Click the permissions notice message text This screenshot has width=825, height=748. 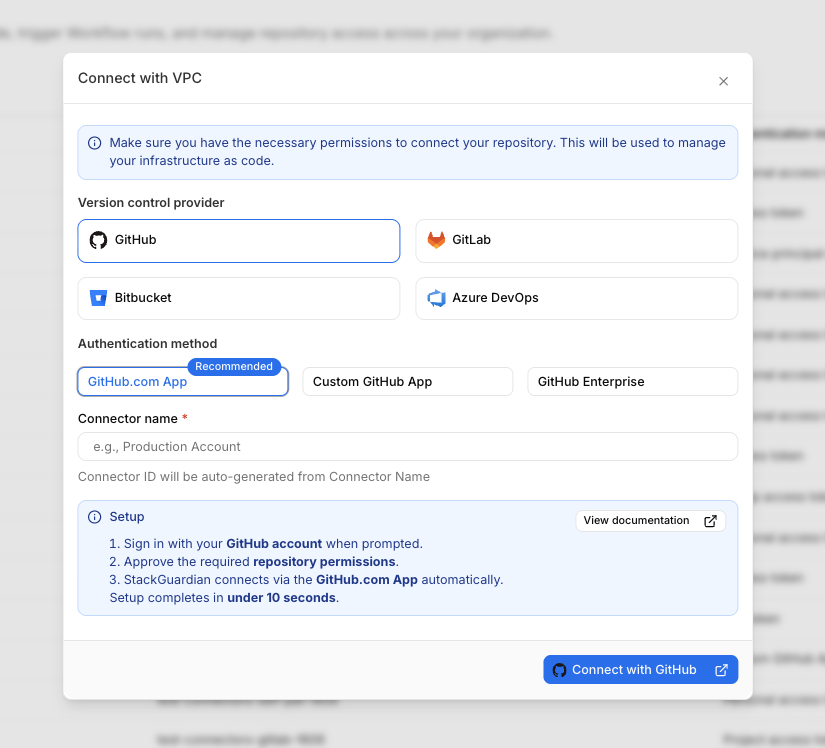pyautogui.click(x=417, y=151)
